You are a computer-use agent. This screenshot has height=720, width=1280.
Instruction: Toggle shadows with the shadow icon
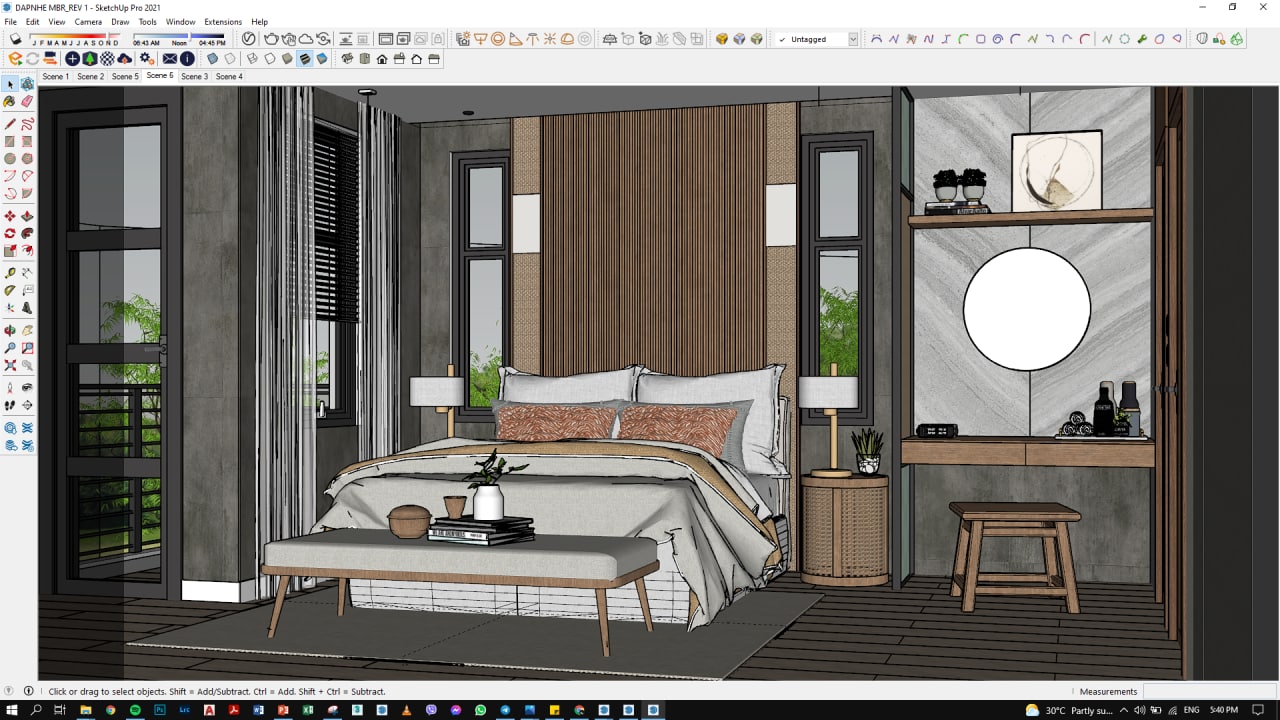coord(15,38)
